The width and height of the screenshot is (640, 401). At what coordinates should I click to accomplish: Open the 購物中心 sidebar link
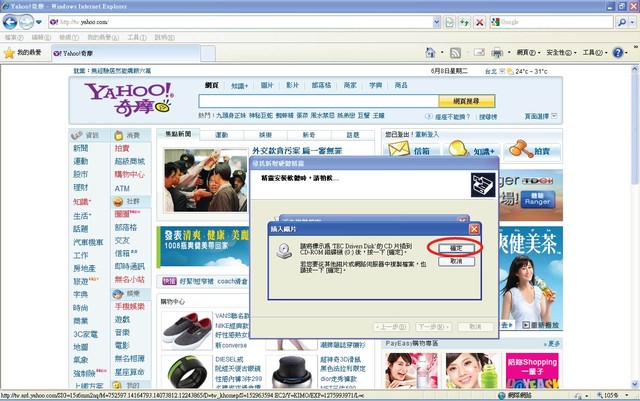[129, 174]
